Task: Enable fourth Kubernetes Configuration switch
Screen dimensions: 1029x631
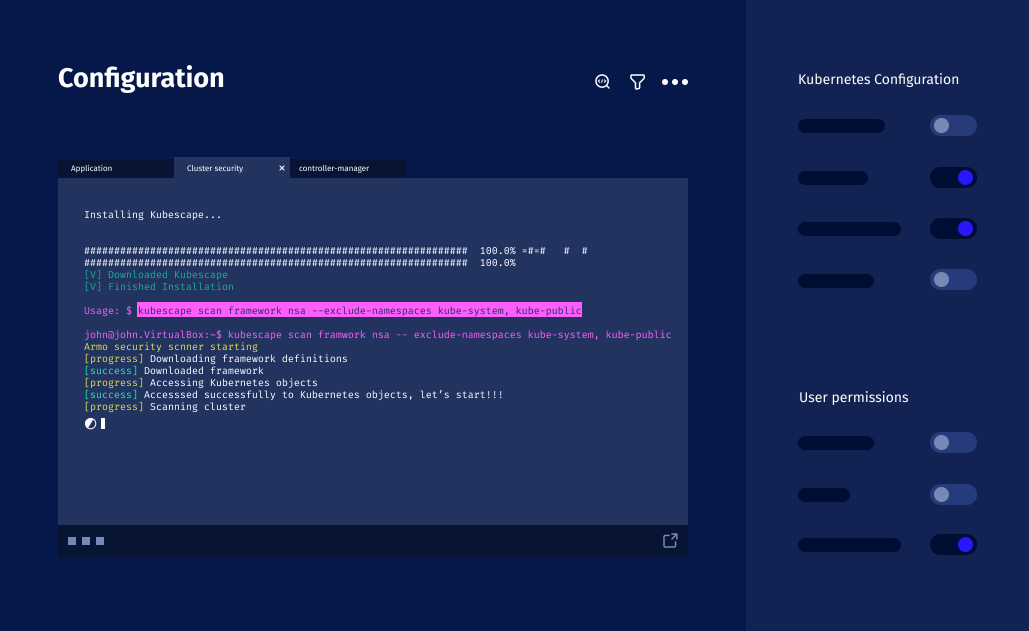Action: (x=953, y=279)
